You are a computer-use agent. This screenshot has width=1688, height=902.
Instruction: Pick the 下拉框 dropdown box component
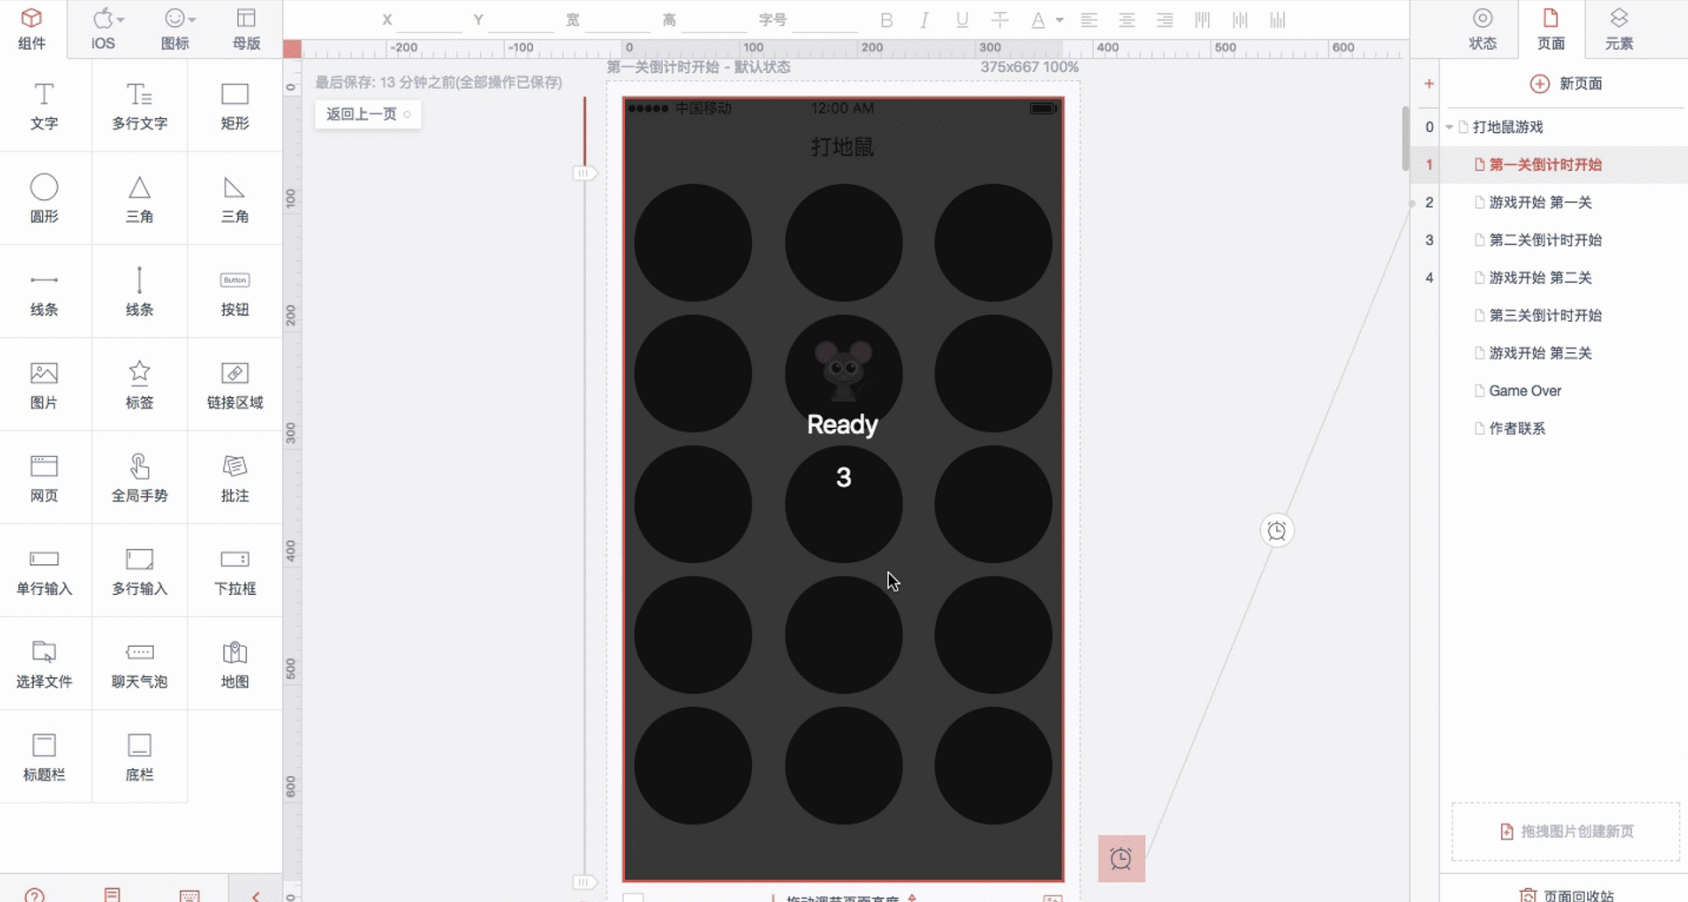[x=235, y=571]
